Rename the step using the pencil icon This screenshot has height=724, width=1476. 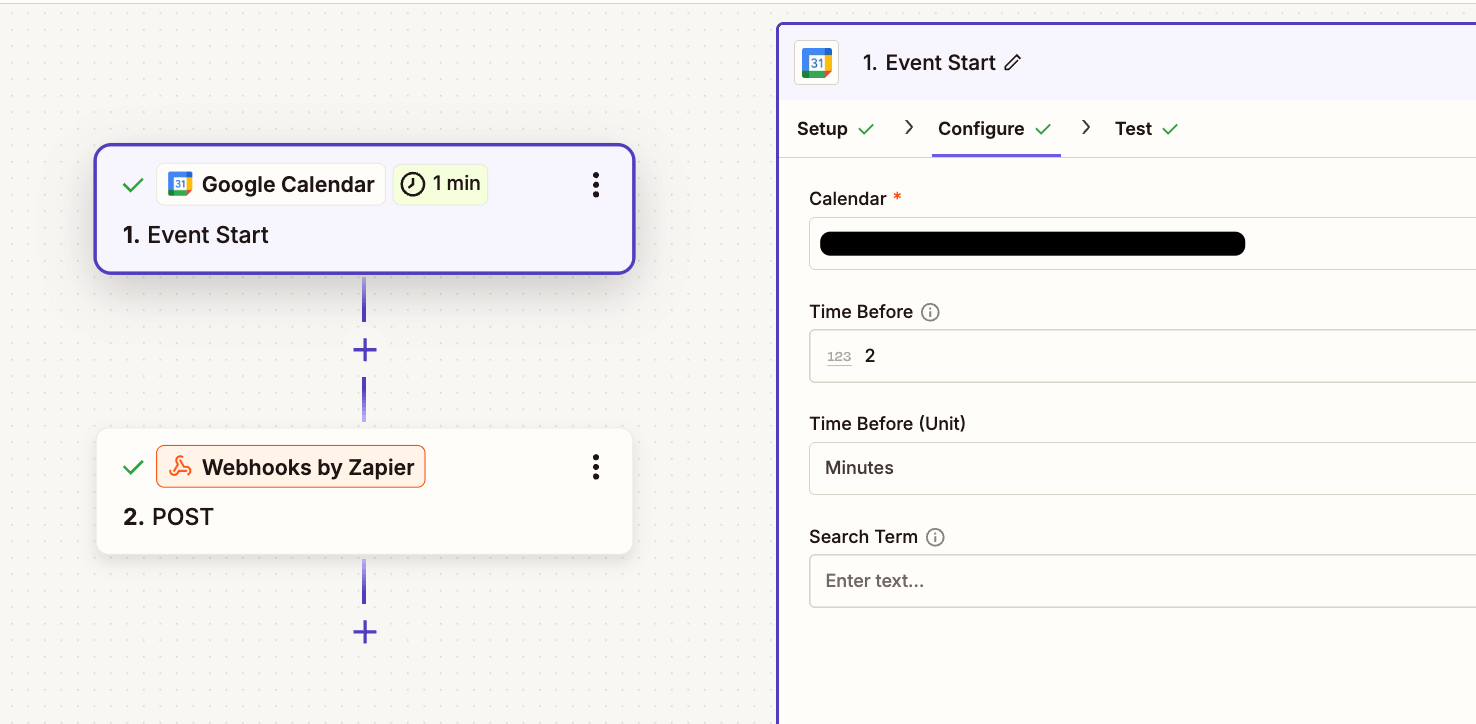1013,62
